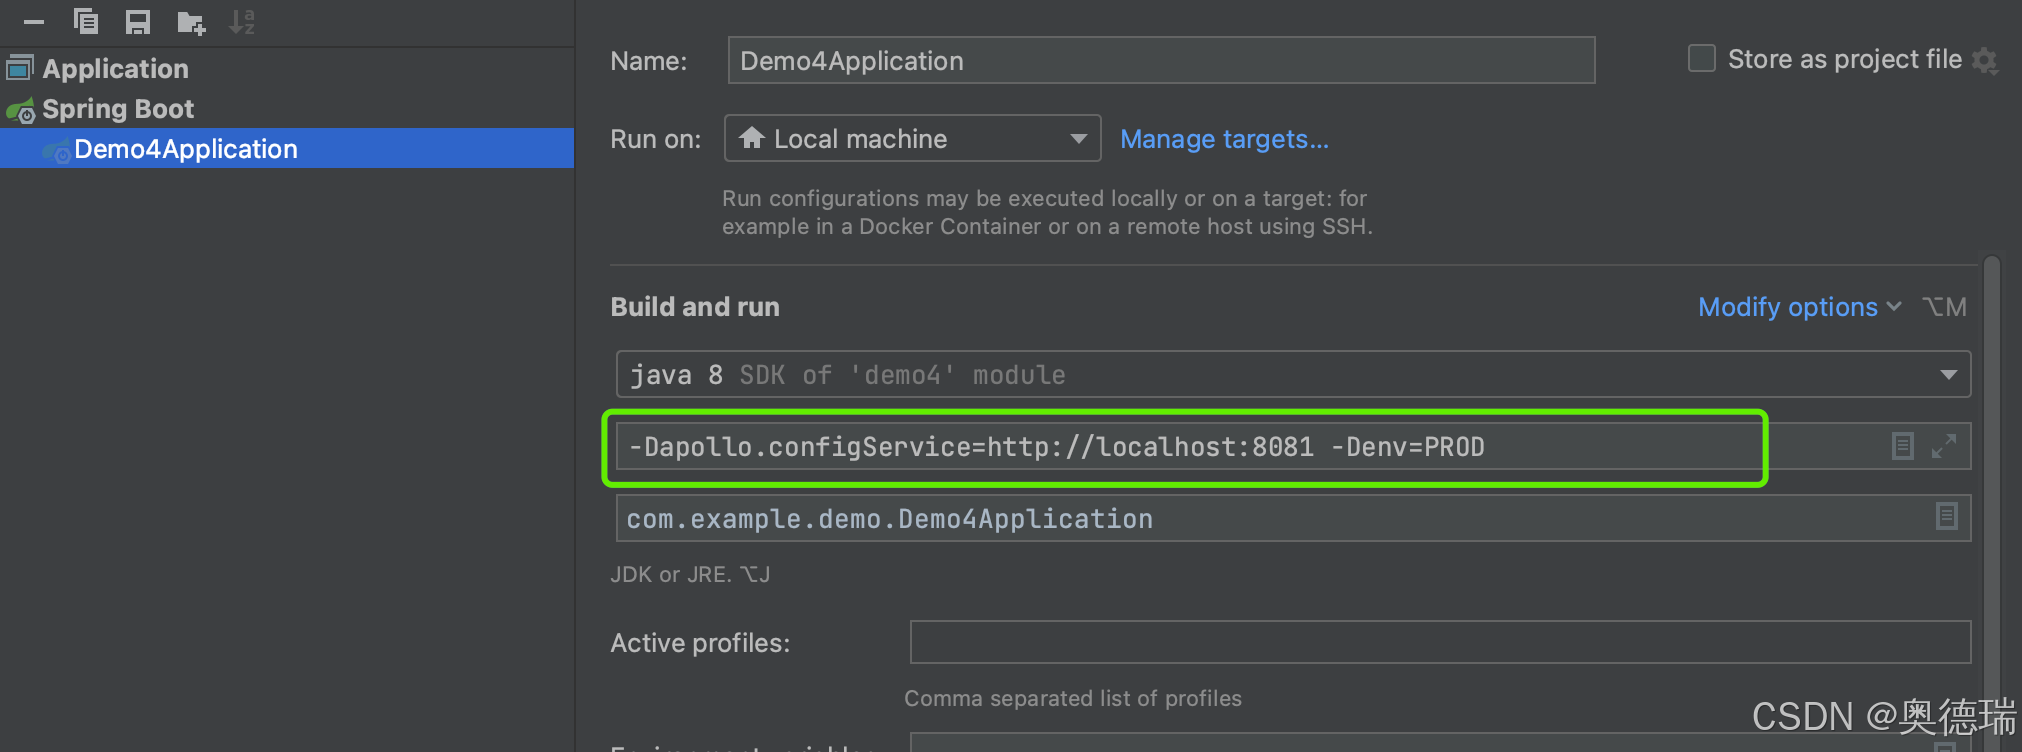Open the Manage targets link
This screenshot has height=752, width=2022.
click(x=1224, y=139)
